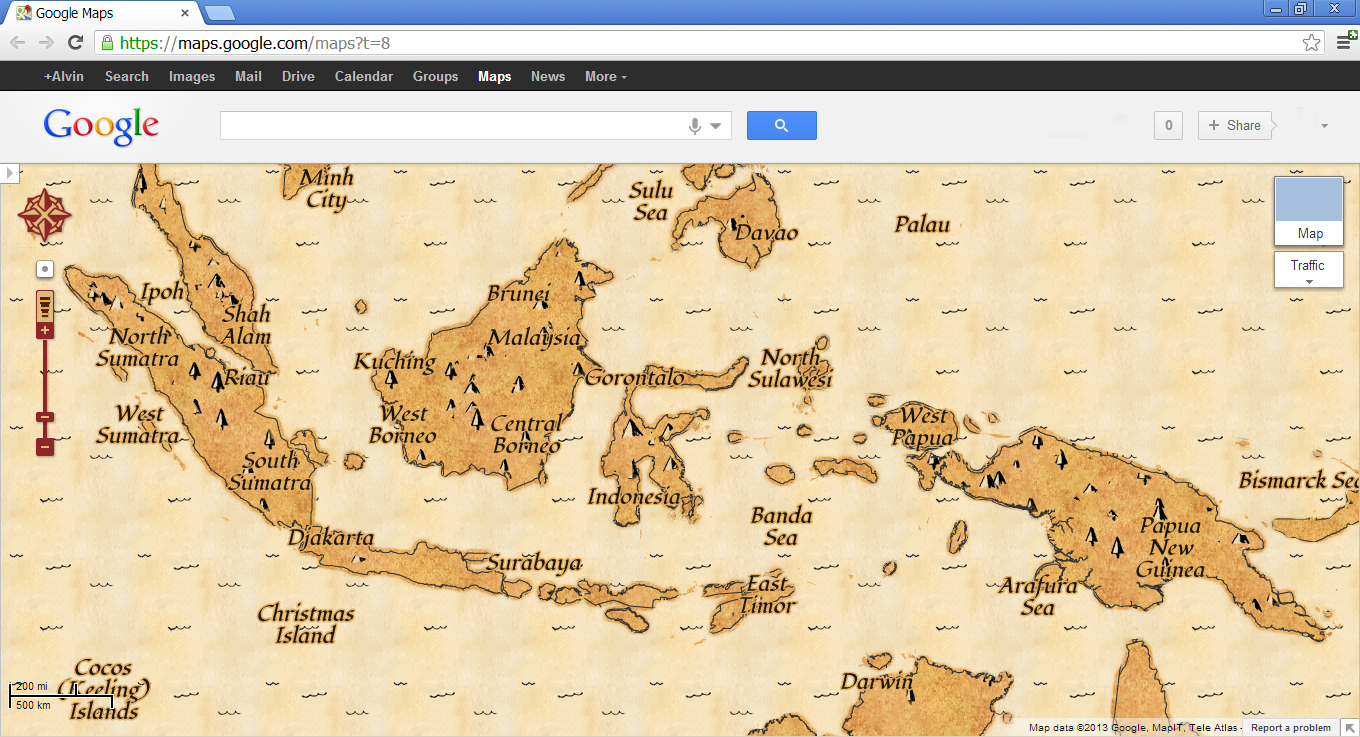Zoom out with the minus button
The width and height of the screenshot is (1360, 737).
[45, 446]
